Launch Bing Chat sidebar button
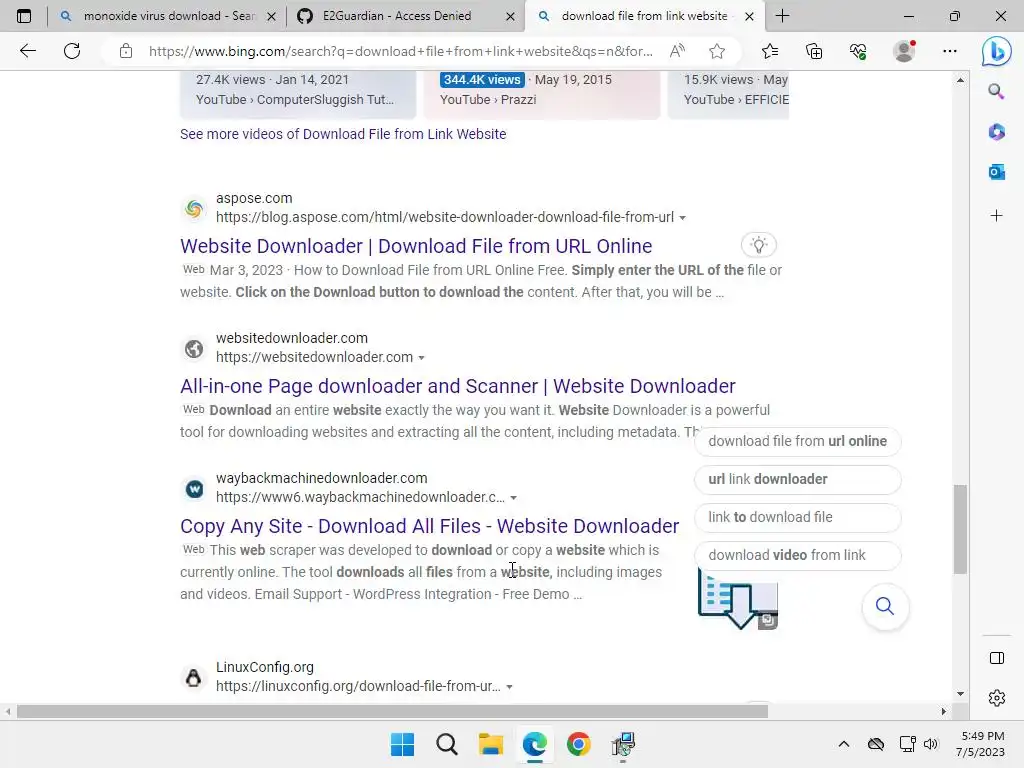Viewport: 1024px width, 768px height. [x=997, y=52]
